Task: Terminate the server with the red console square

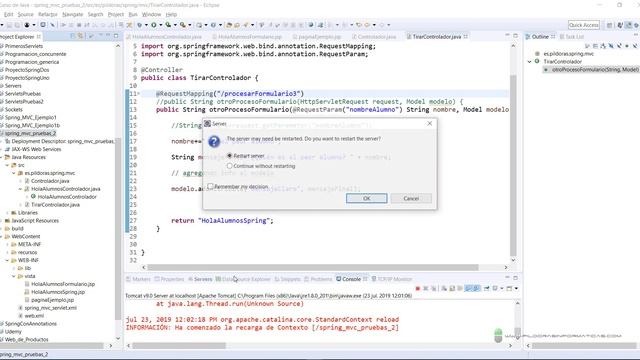Action: click(418, 289)
